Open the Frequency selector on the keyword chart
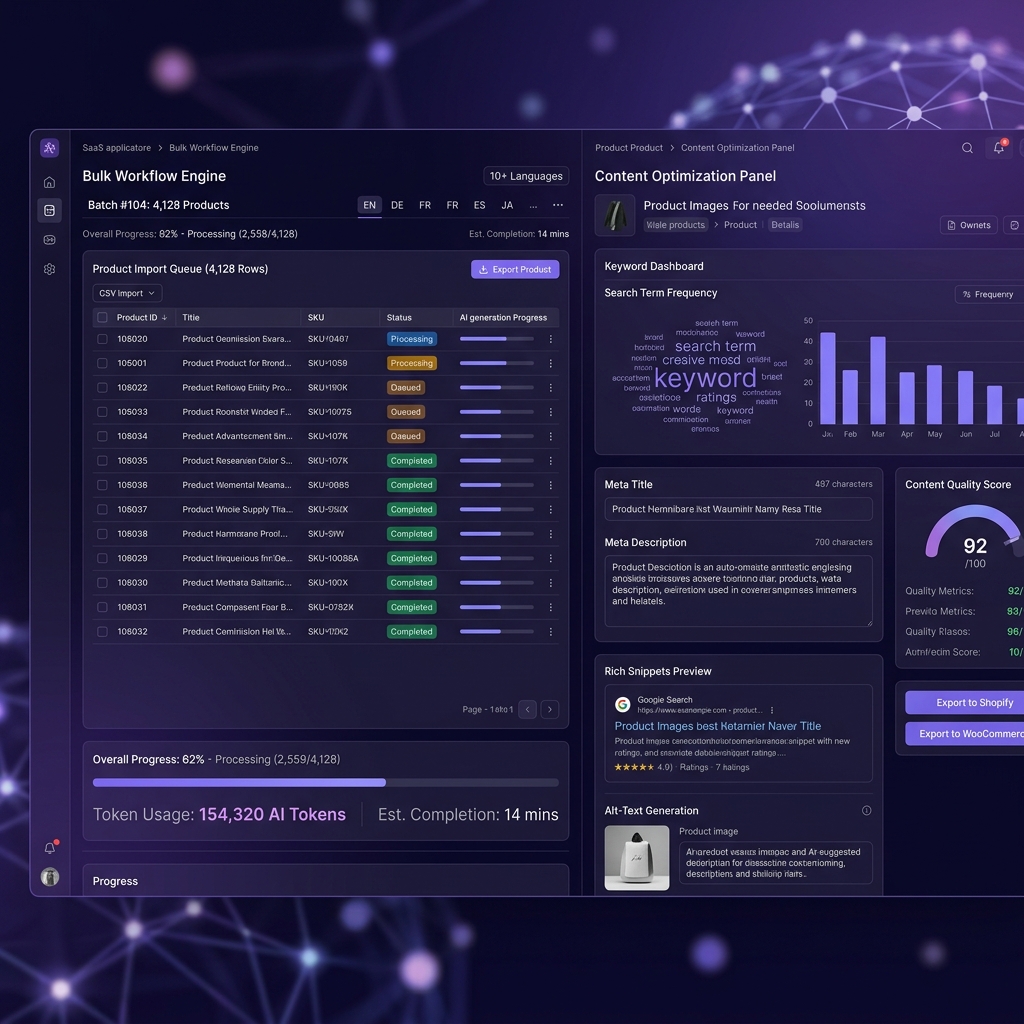This screenshot has width=1024, height=1024. [989, 295]
